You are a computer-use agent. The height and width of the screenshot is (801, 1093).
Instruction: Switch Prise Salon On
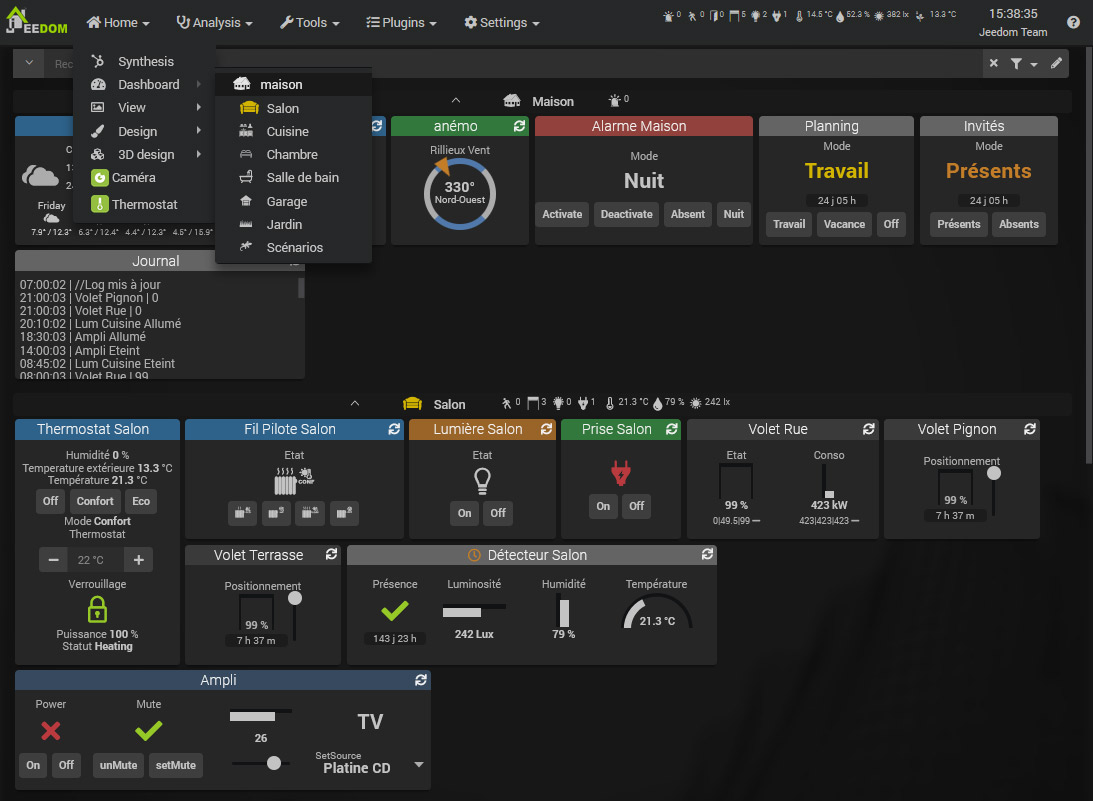[603, 506]
